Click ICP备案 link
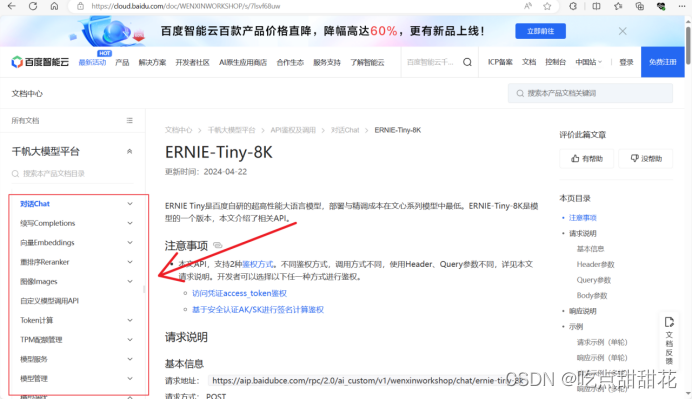 pyautogui.click(x=500, y=62)
